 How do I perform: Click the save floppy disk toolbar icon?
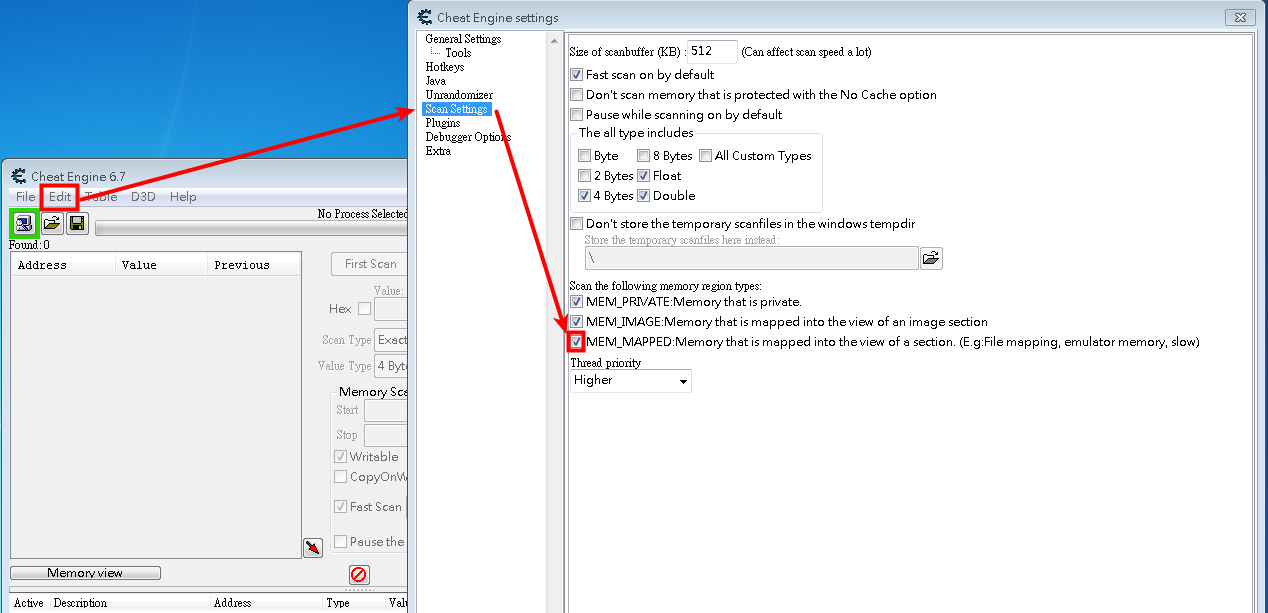[x=77, y=223]
